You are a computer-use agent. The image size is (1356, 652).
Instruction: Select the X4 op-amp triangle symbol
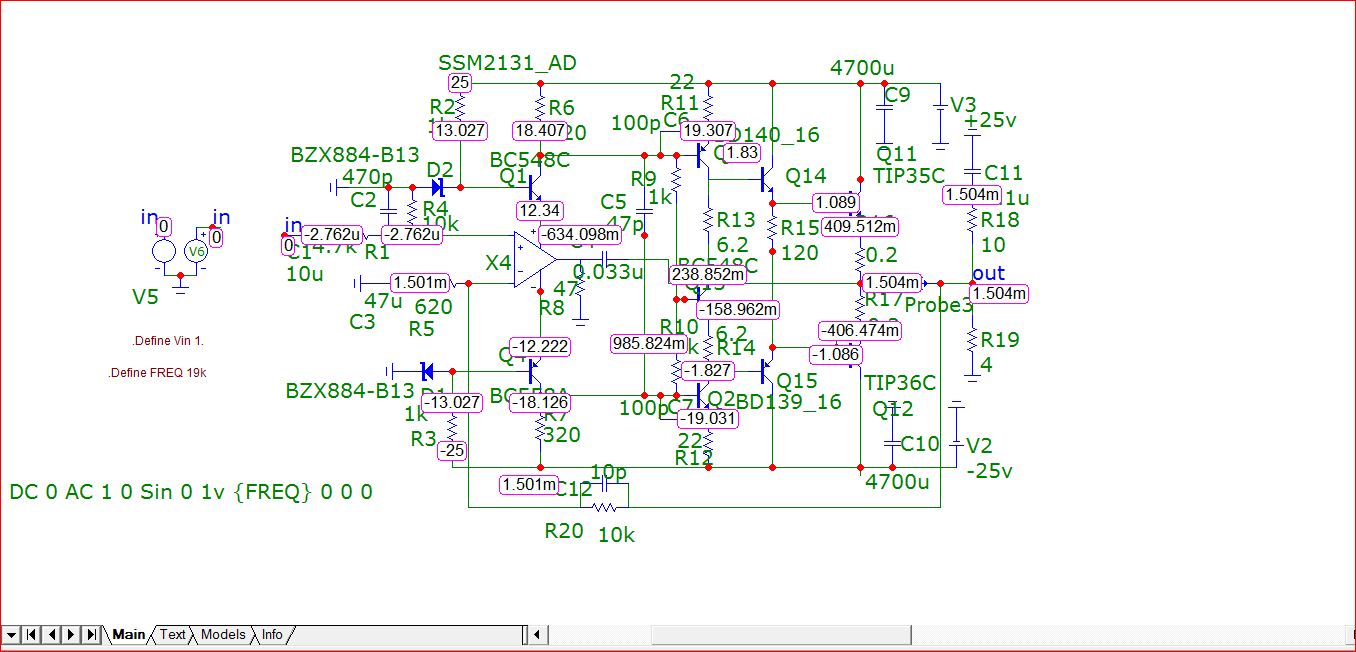coord(535,260)
